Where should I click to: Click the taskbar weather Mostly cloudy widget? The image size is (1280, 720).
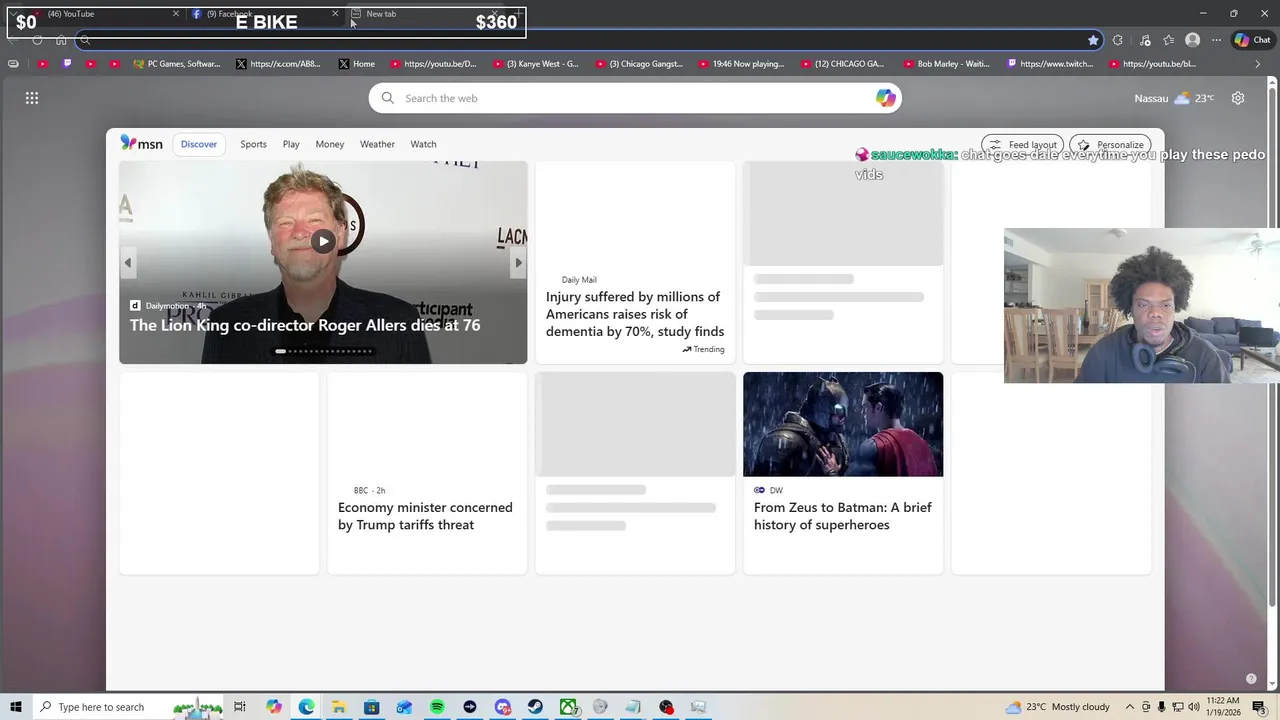click(x=1058, y=707)
